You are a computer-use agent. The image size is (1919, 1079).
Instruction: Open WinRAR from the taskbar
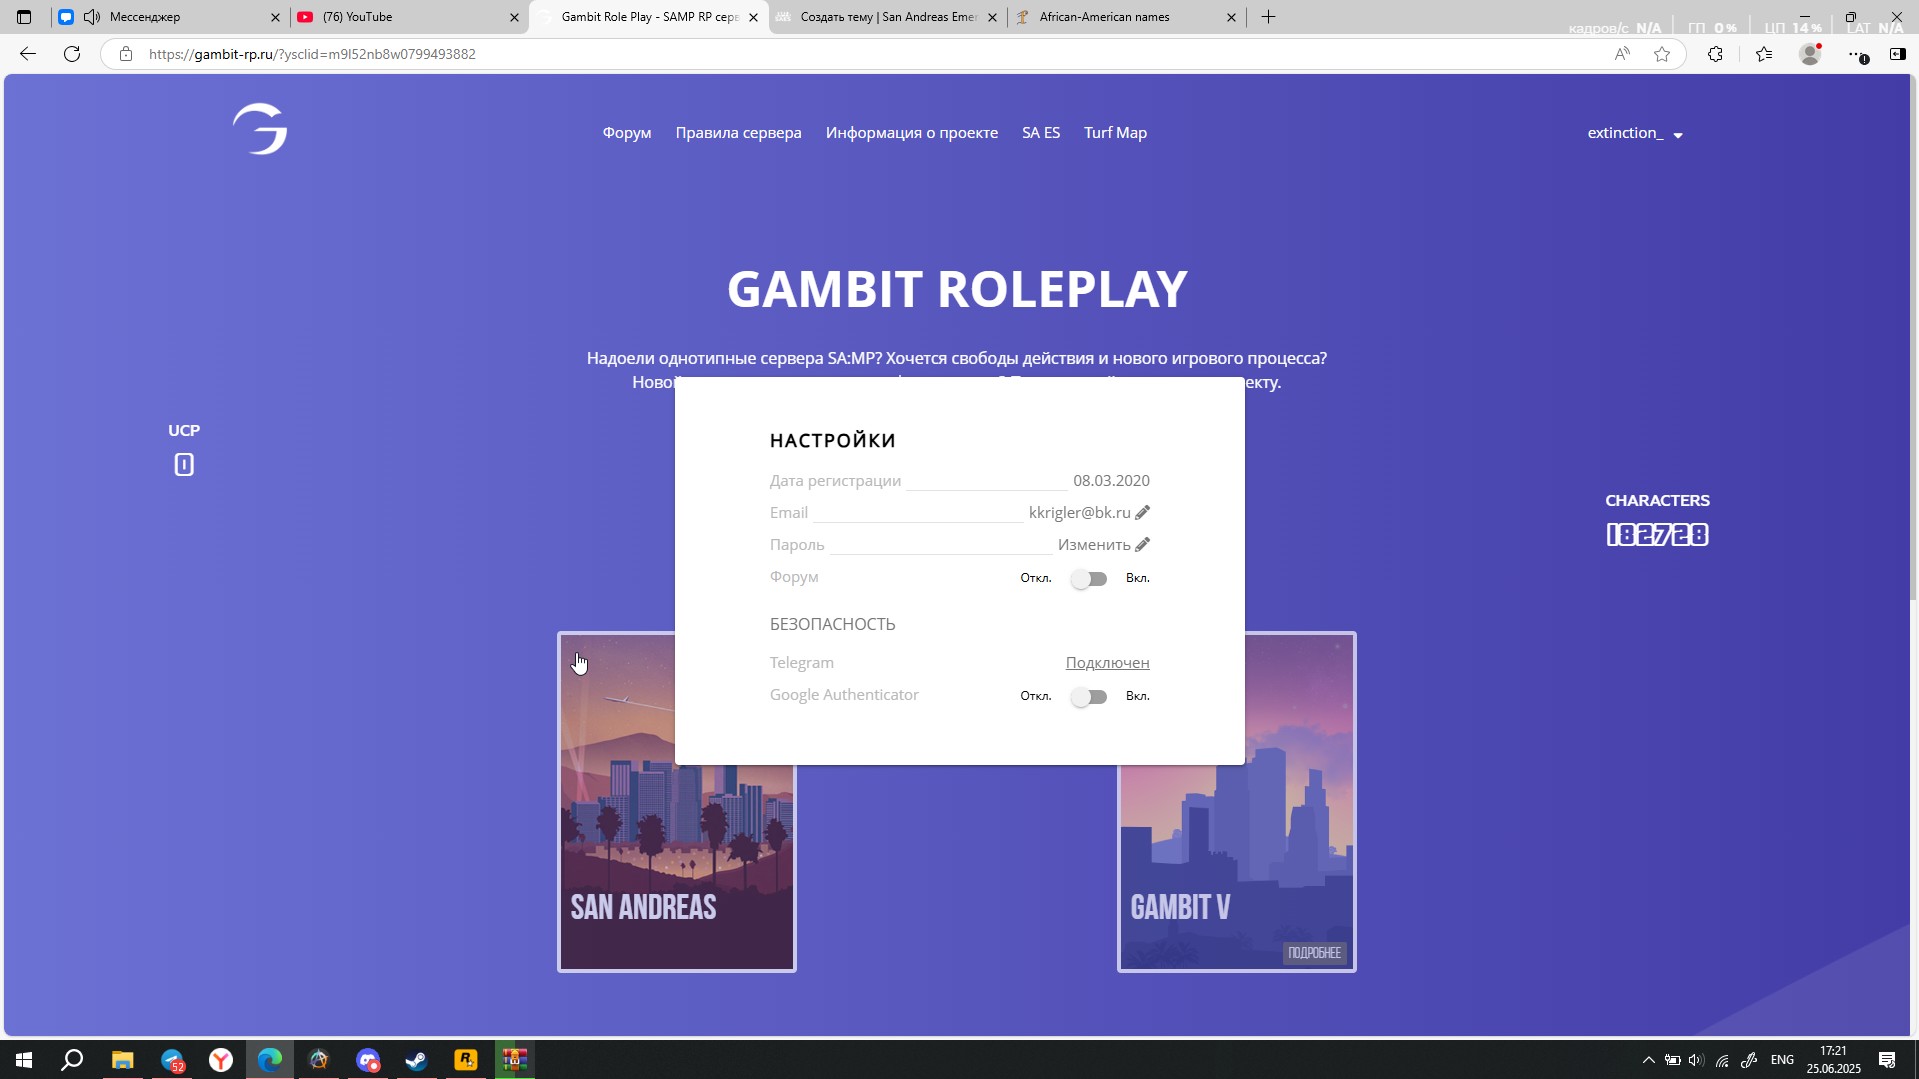(x=515, y=1060)
